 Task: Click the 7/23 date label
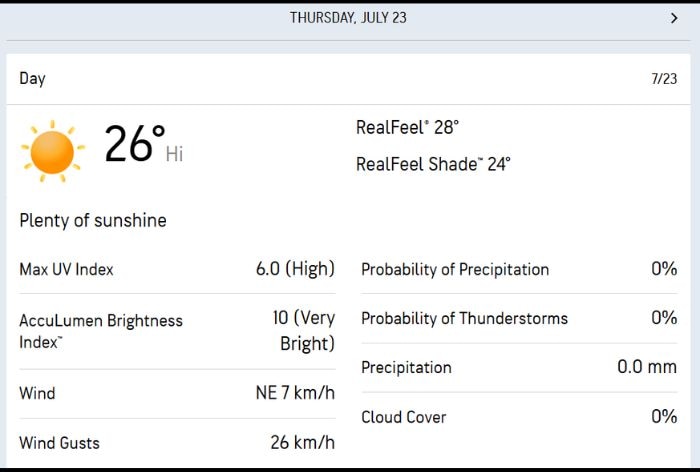click(x=664, y=79)
